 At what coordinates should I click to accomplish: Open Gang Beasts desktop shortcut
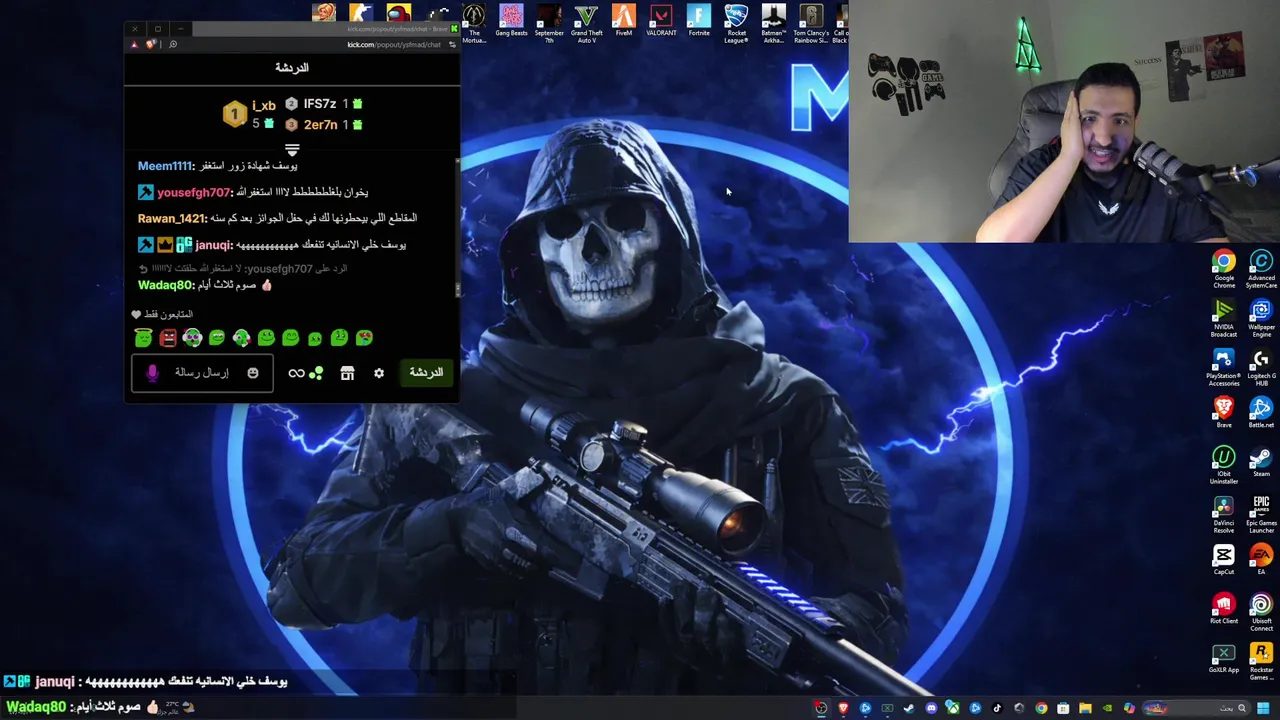(511, 20)
